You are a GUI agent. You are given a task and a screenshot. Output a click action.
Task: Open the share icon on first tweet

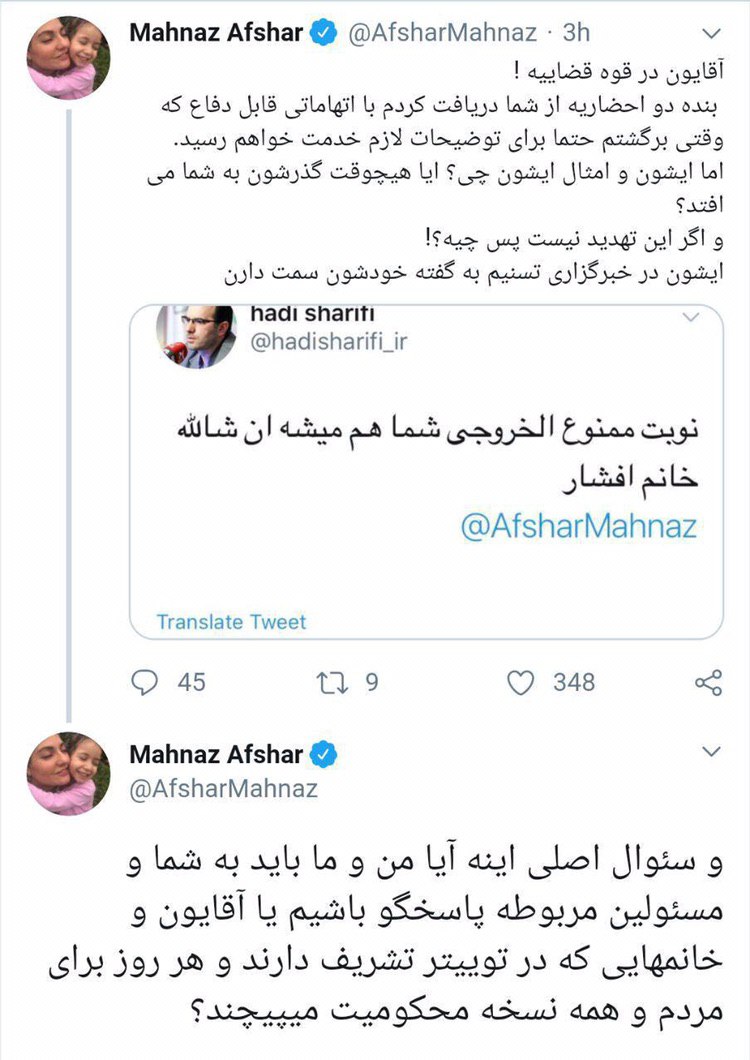pos(707,682)
